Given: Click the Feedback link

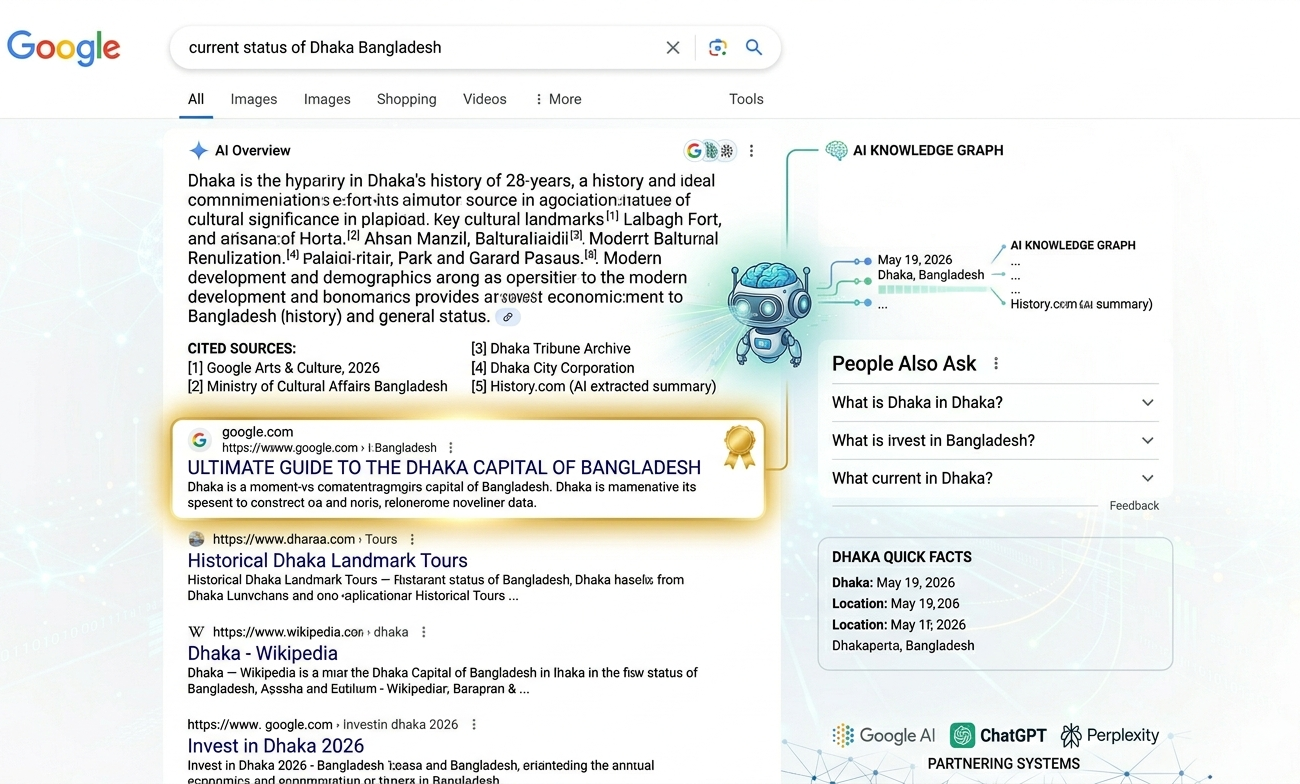Looking at the screenshot, I should [x=1134, y=506].
